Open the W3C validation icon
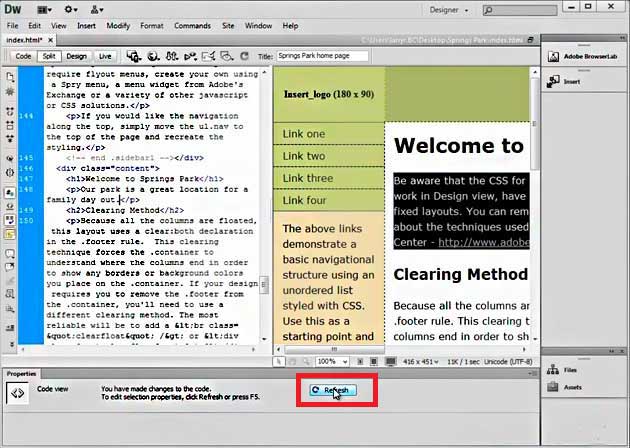Screen dimensions: 630x448 coord(190,56)
